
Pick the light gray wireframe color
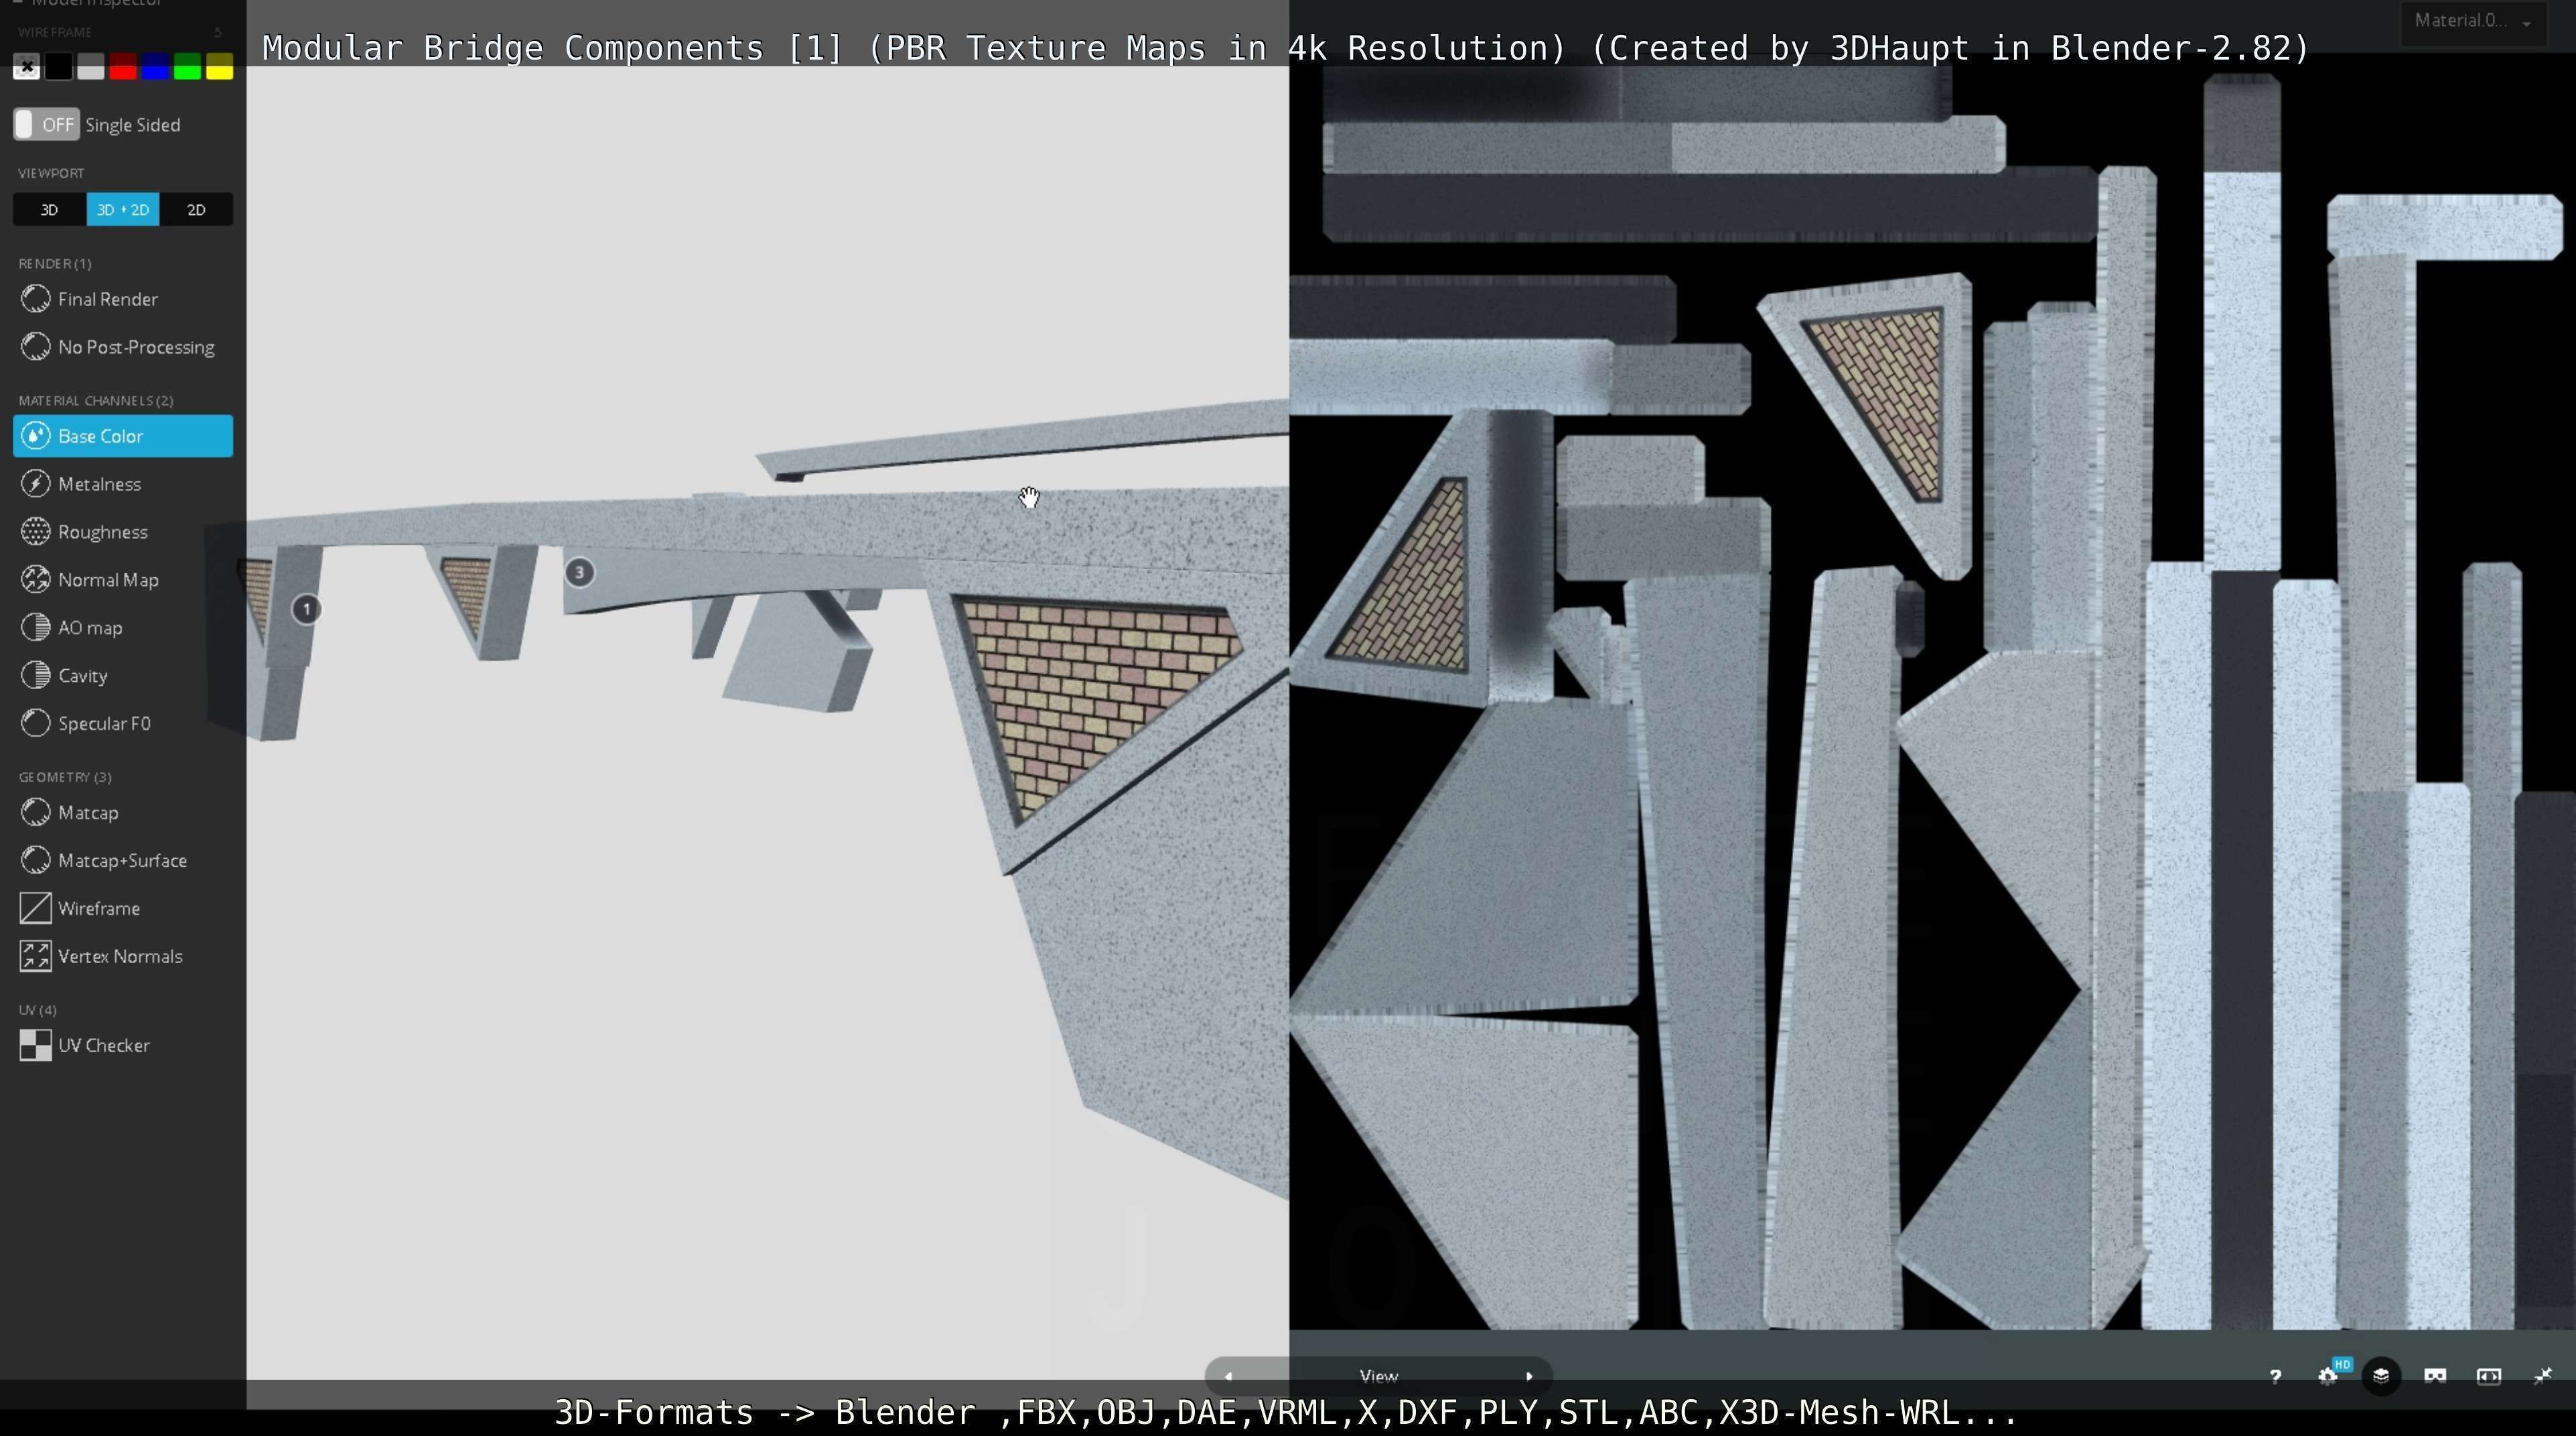pos(91,67)
